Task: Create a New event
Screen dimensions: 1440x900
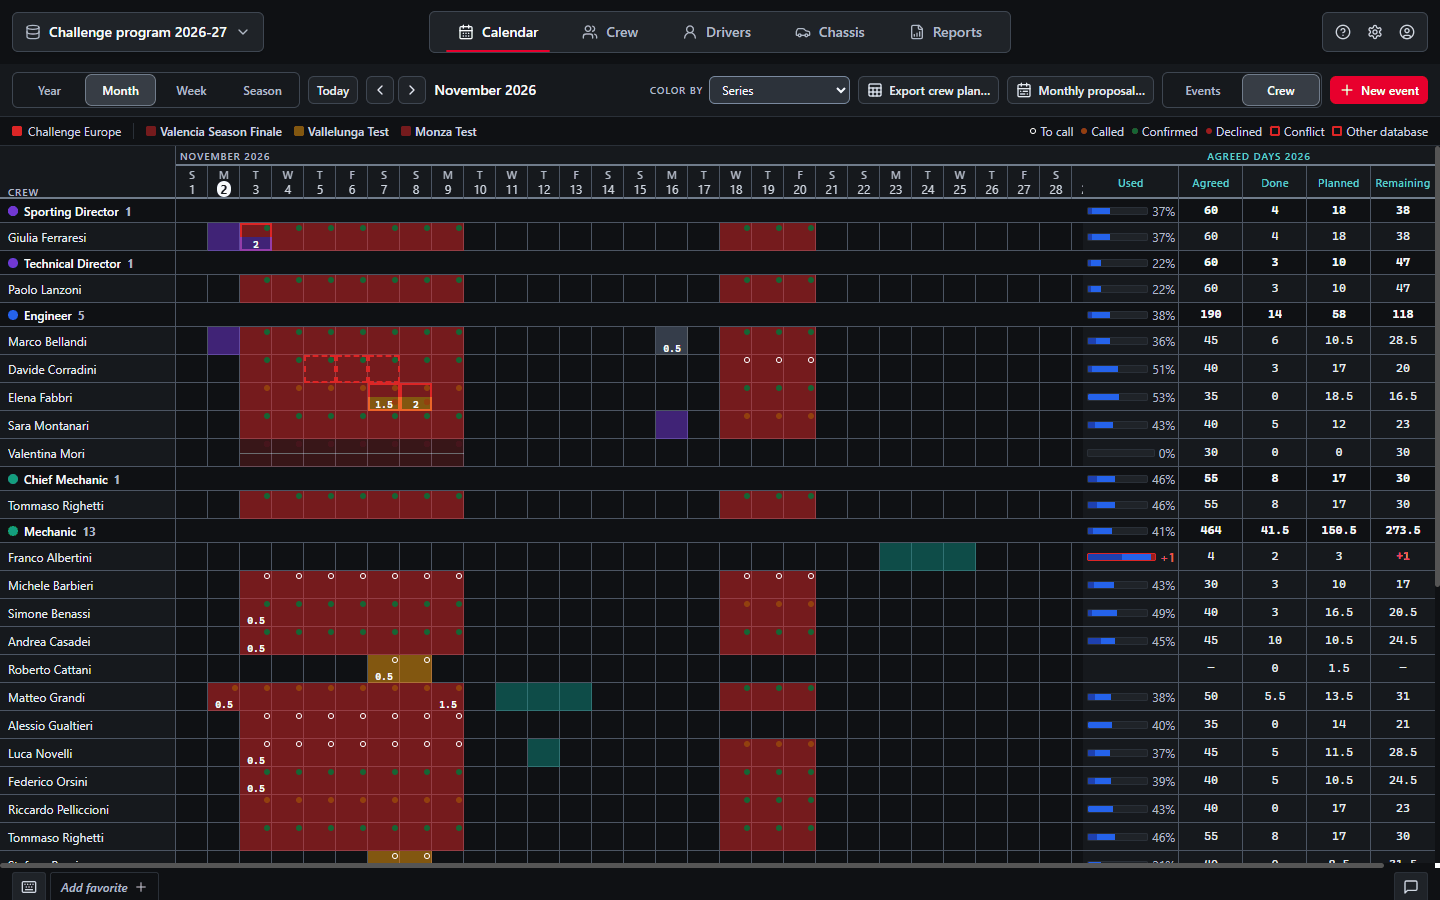Action: pos(1379,90)
